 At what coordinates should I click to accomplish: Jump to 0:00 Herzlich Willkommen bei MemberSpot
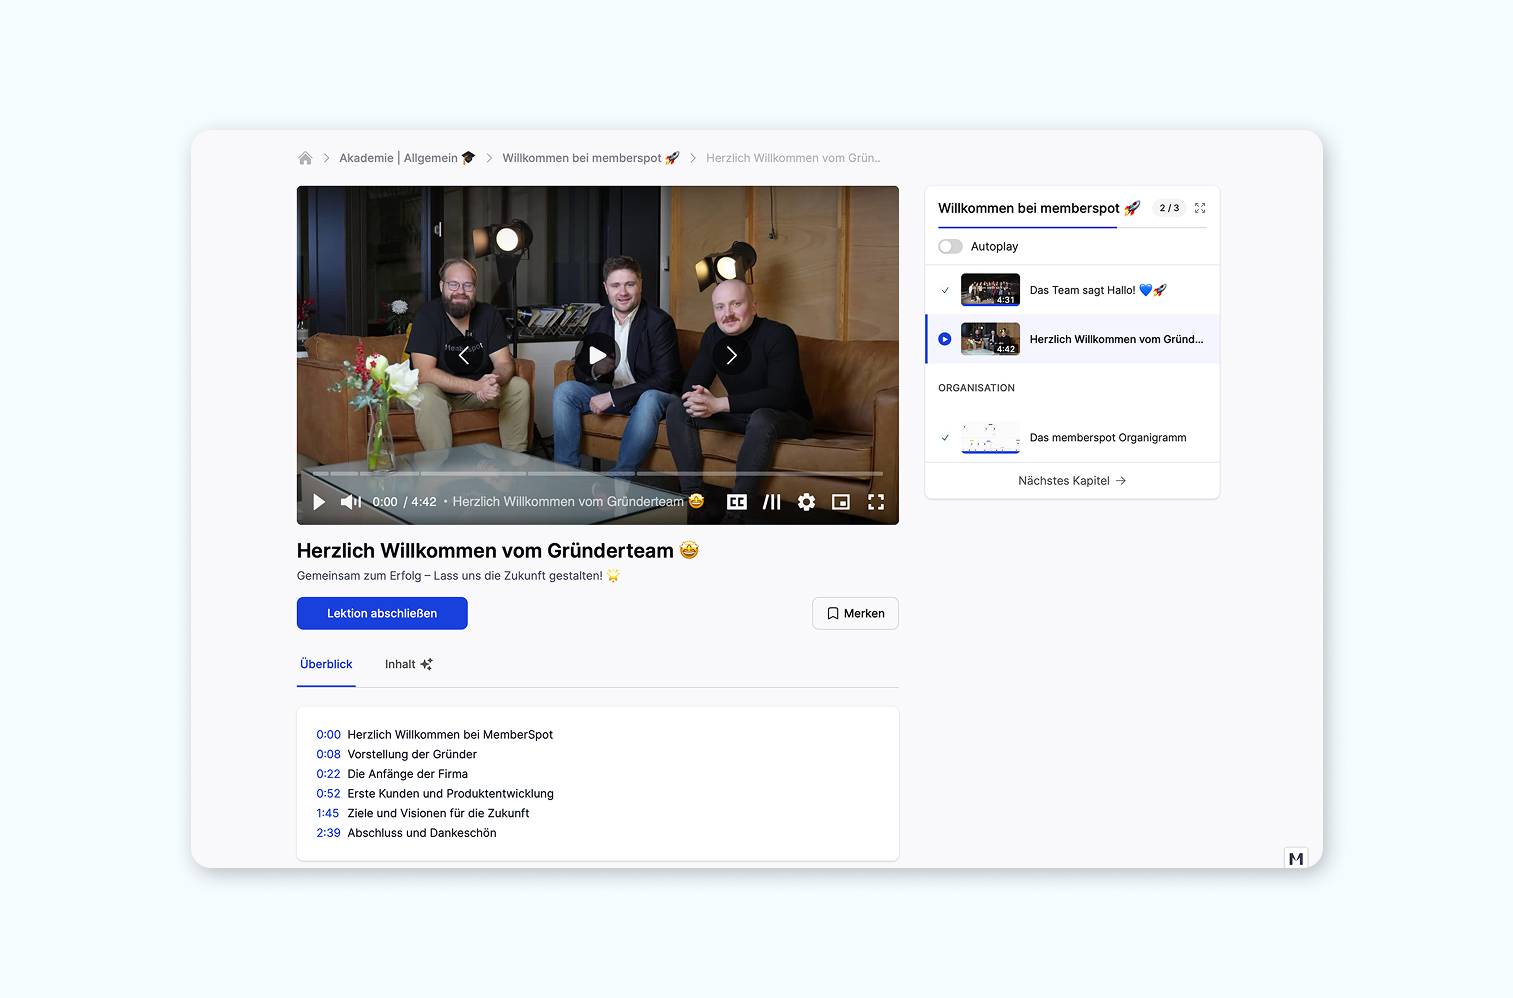[x=435, y=735]
